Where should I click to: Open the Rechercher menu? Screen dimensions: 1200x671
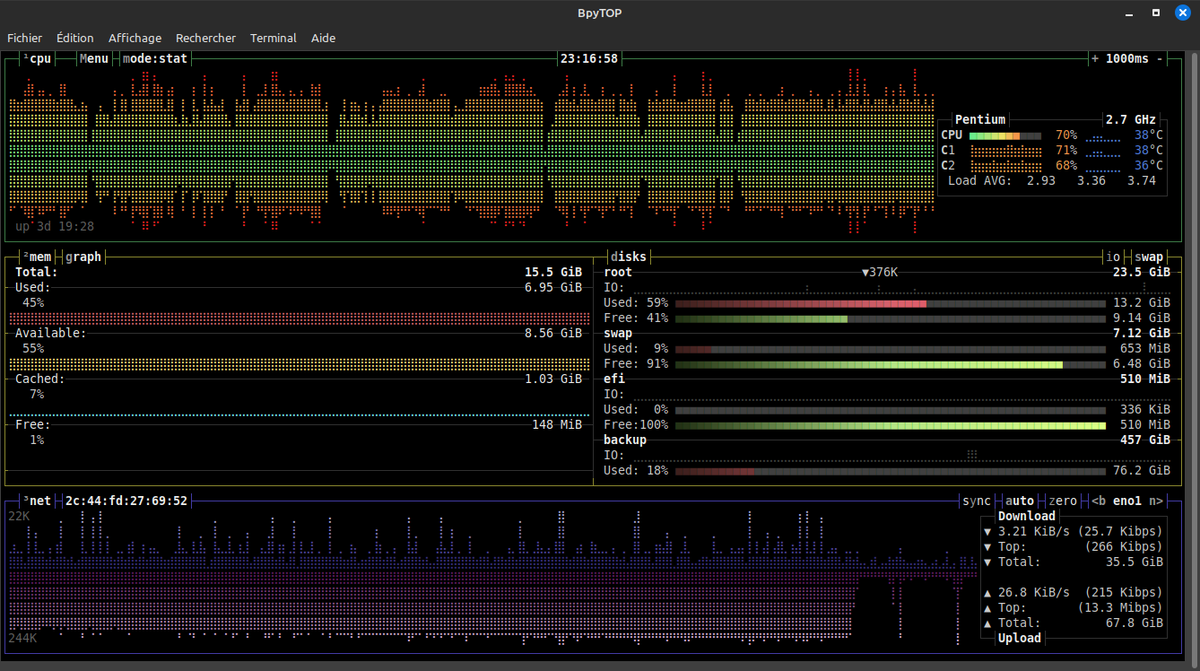(x=206, y=38)
